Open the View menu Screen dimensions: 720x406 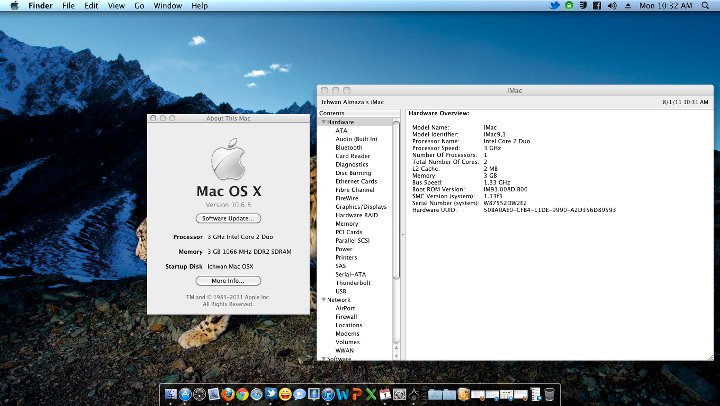pos(116,6)
